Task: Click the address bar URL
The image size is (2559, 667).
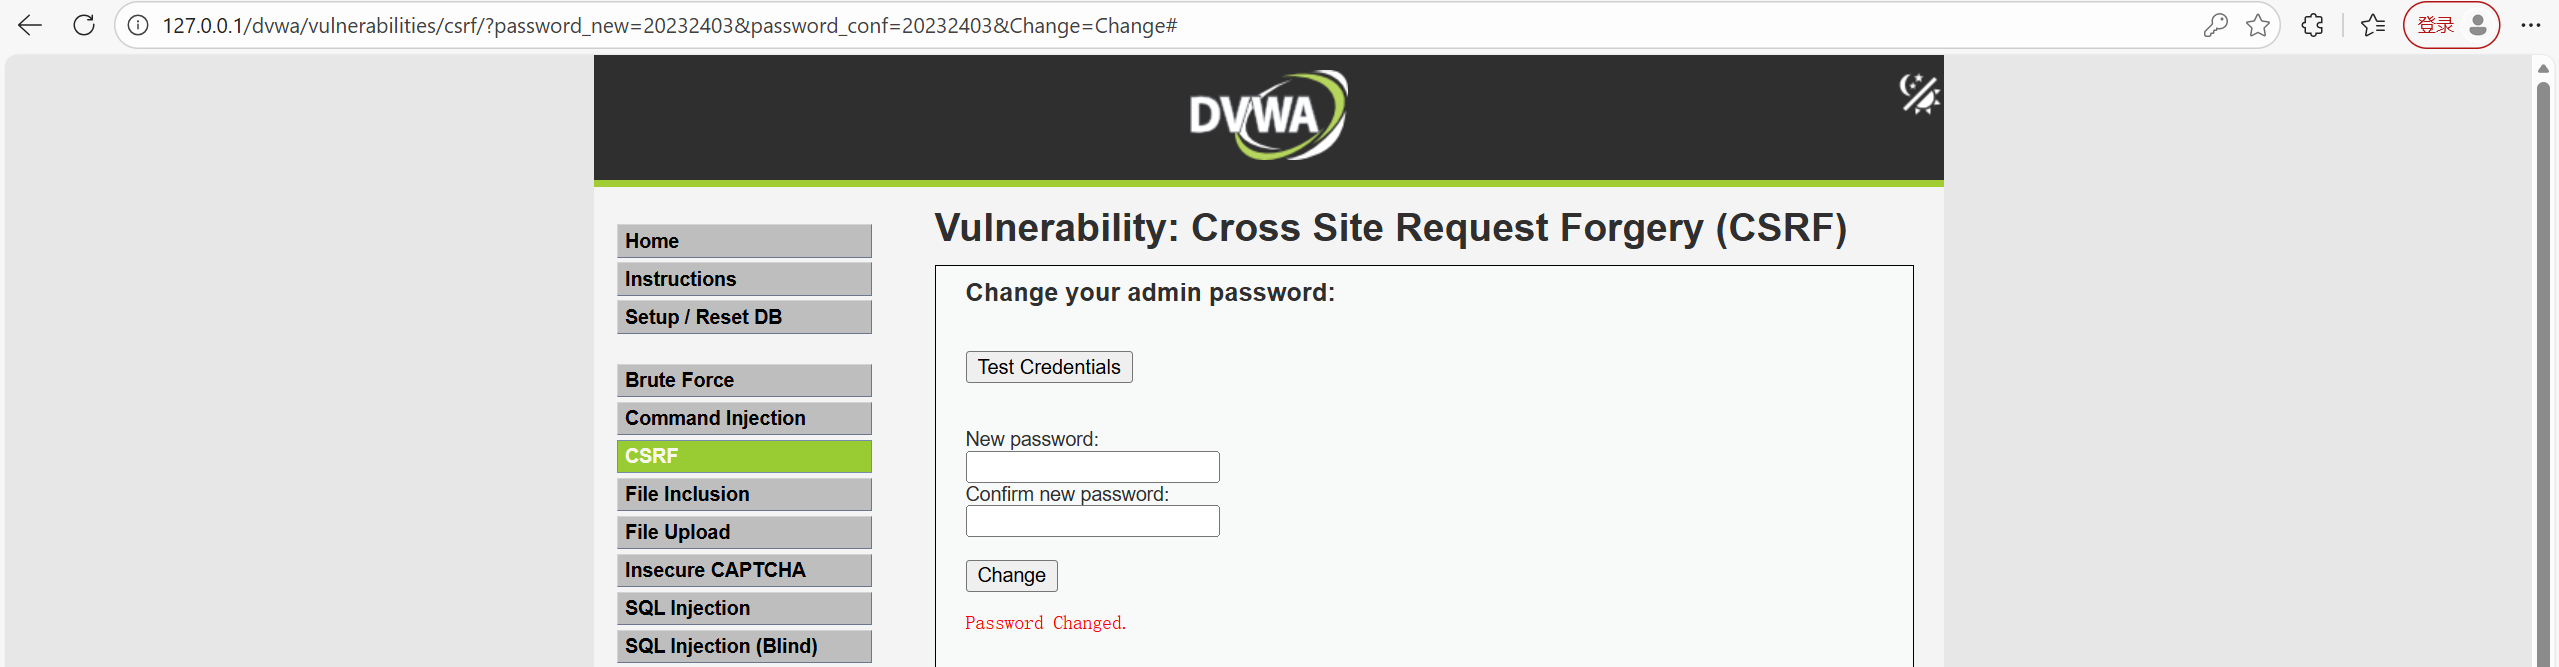Action: coord(670,26)
